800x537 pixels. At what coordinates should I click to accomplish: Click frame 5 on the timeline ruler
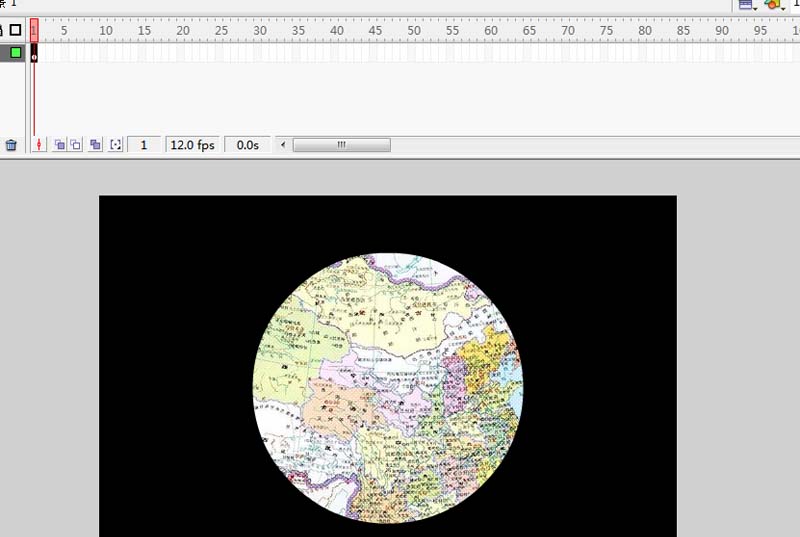(x=64, y=31)
